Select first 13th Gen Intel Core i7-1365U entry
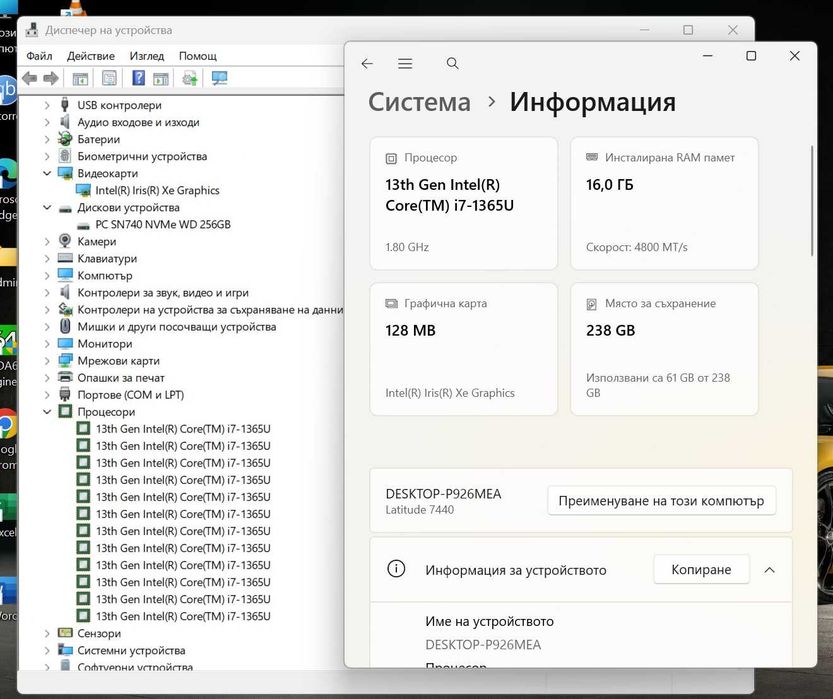The height and width of the screenshot is (699, 833). pos(183,429)
